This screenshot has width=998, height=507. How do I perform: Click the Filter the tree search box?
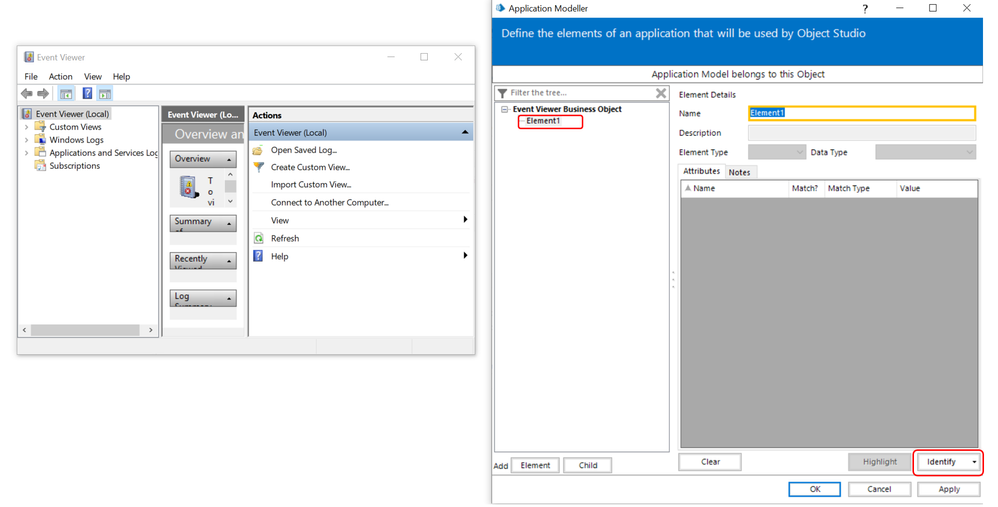tap(580, 93)
